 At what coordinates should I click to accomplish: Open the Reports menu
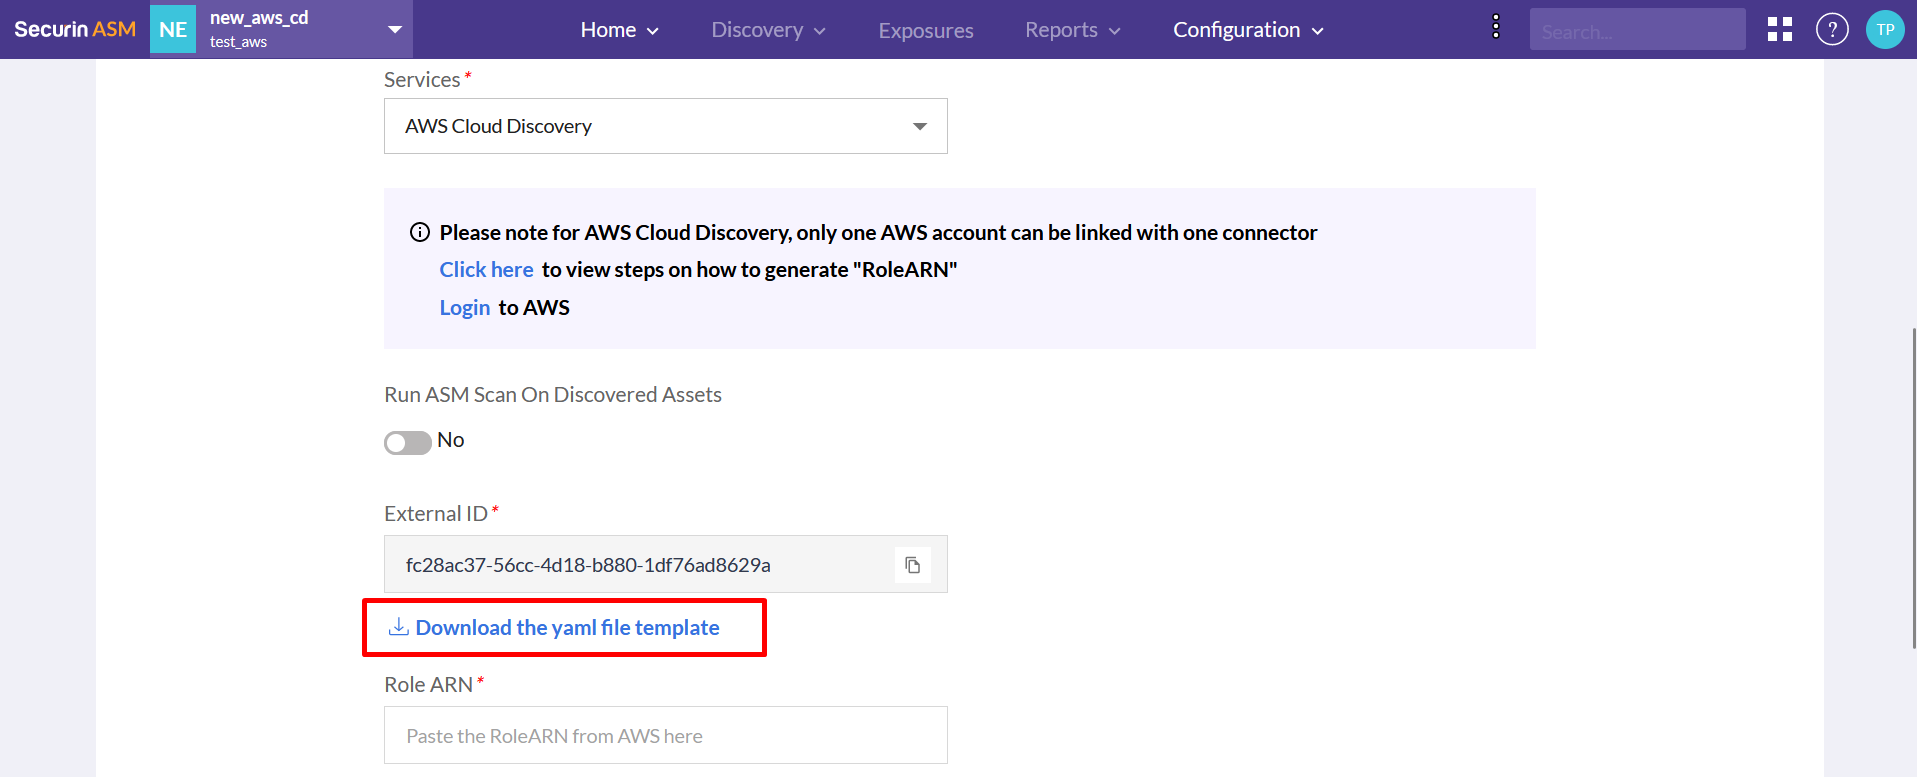[1072, 30]
